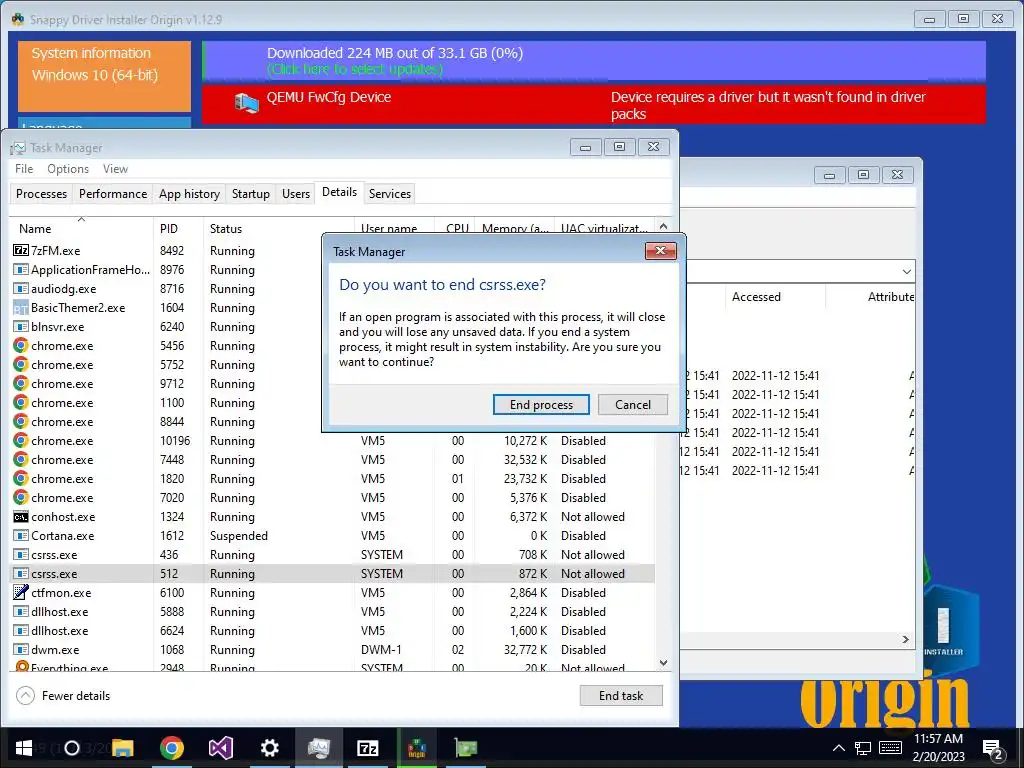Switch to the Performance tab

pyautogui.click(x=113, y=194)
